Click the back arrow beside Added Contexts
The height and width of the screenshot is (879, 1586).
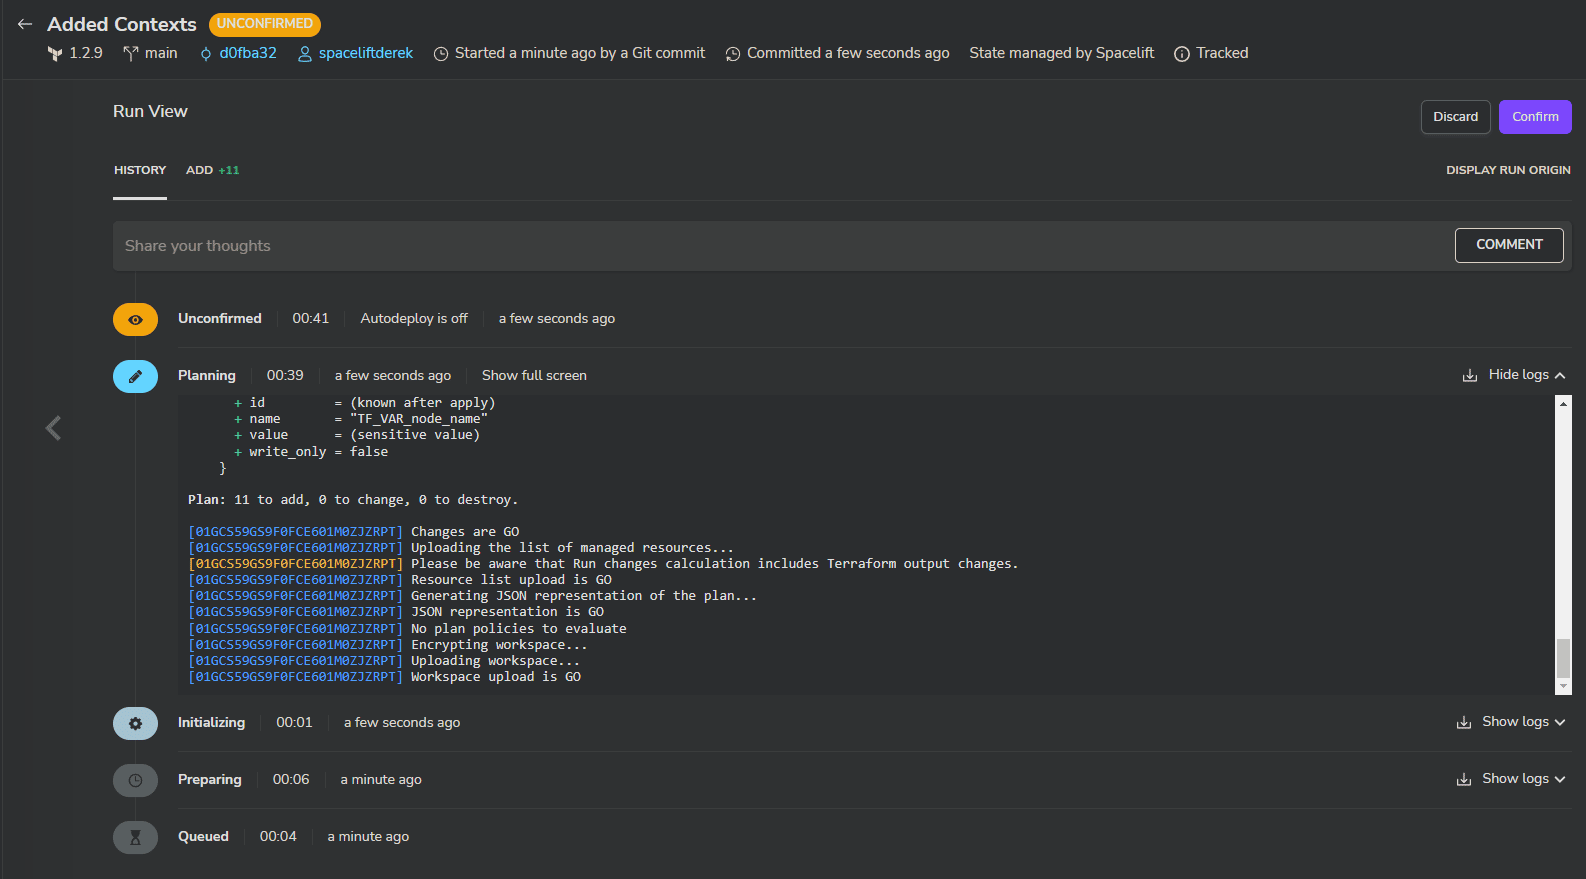(25, 24)
